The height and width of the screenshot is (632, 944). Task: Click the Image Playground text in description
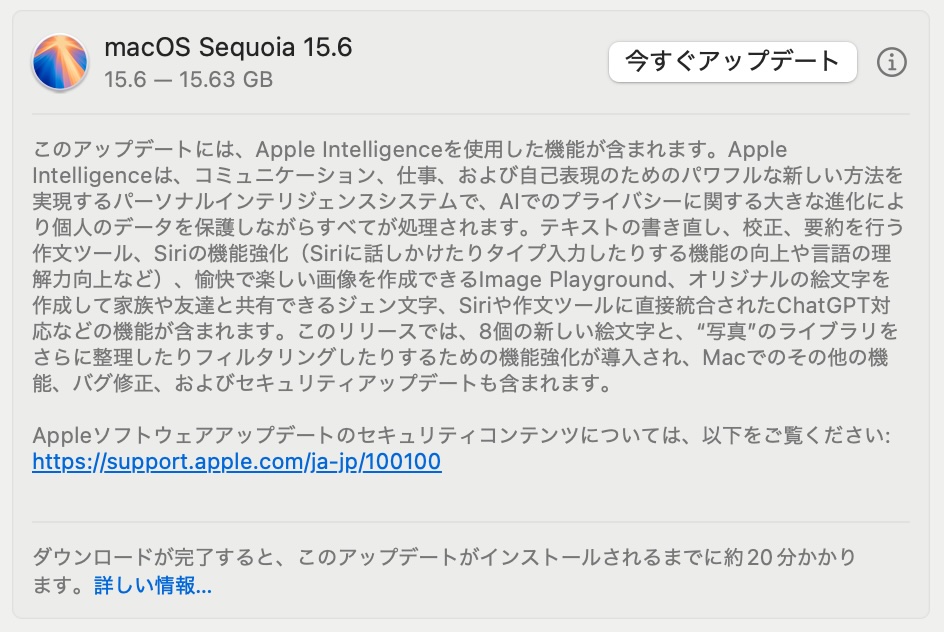tap(572, 280)
